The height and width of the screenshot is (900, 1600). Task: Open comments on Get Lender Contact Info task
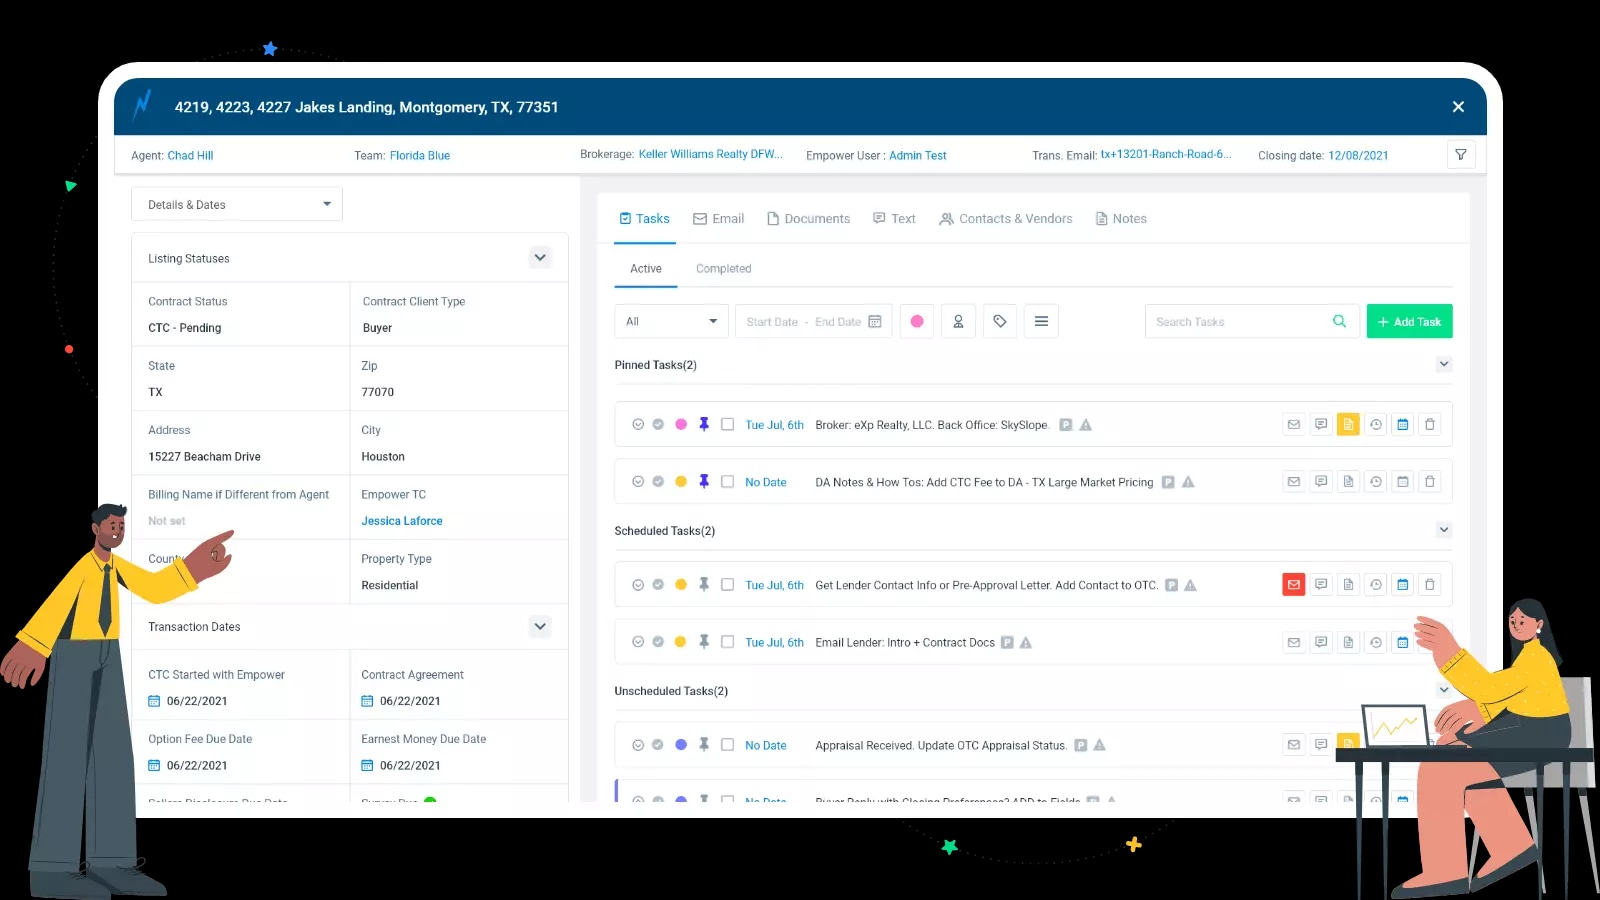pyautogui.click(x=1321, y=584)
